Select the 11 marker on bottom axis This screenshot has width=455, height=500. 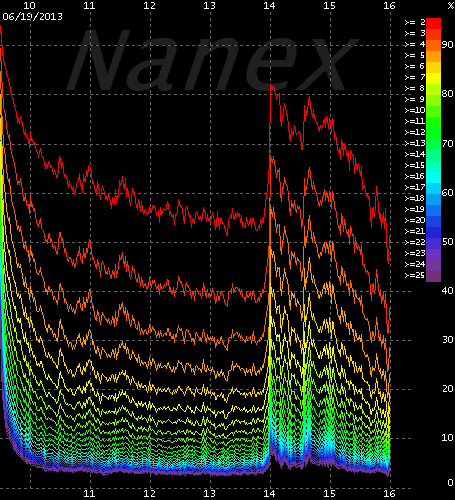click(x=89, y=493)
